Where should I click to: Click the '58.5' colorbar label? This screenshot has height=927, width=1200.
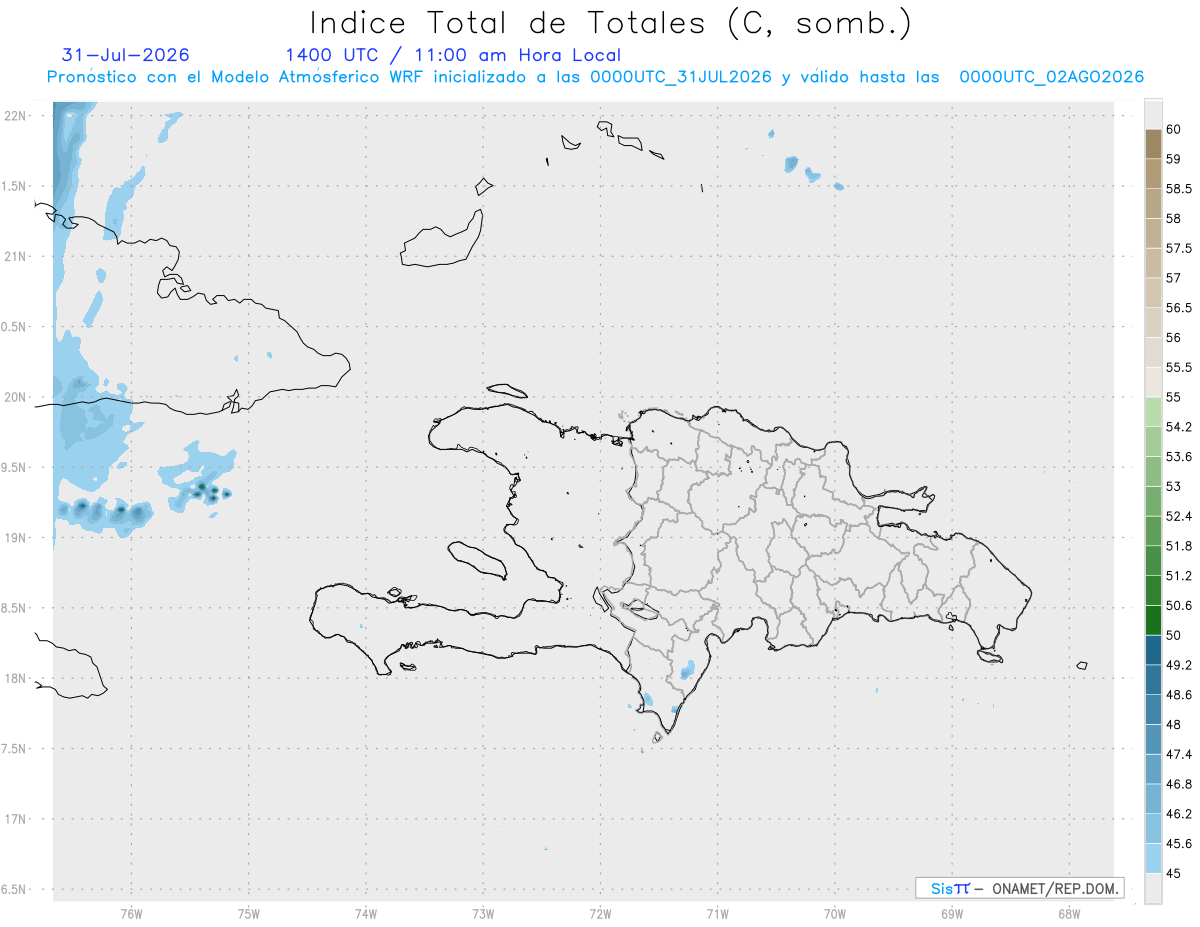coord(1178,189)
